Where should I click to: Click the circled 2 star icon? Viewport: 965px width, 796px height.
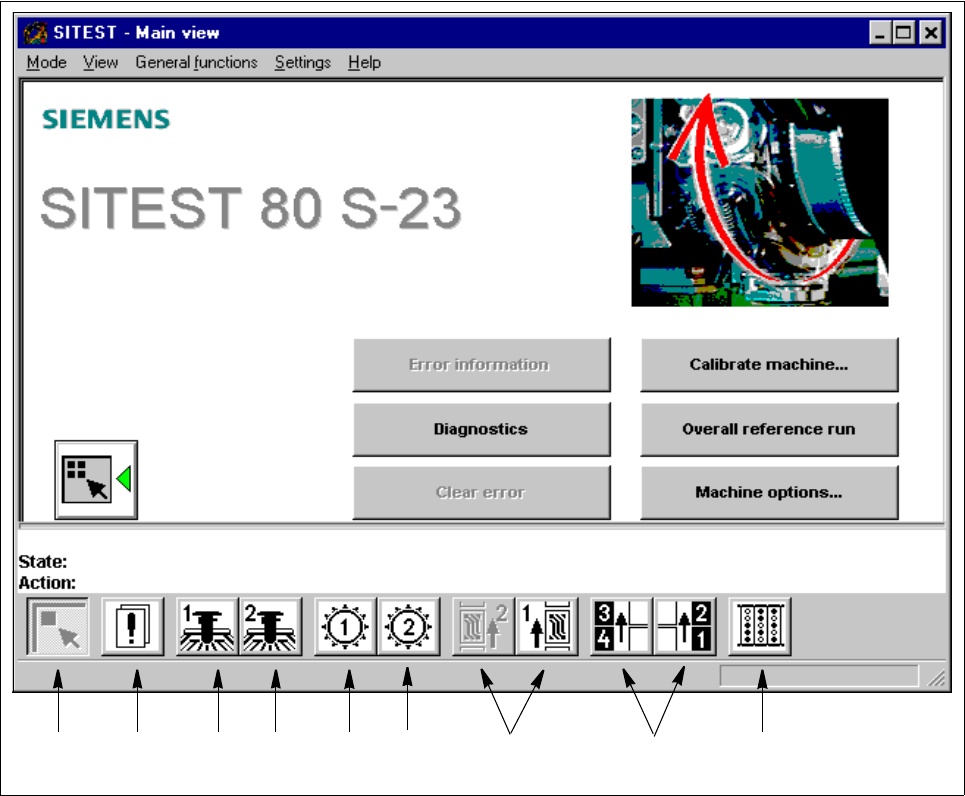(x=409, y=627)
